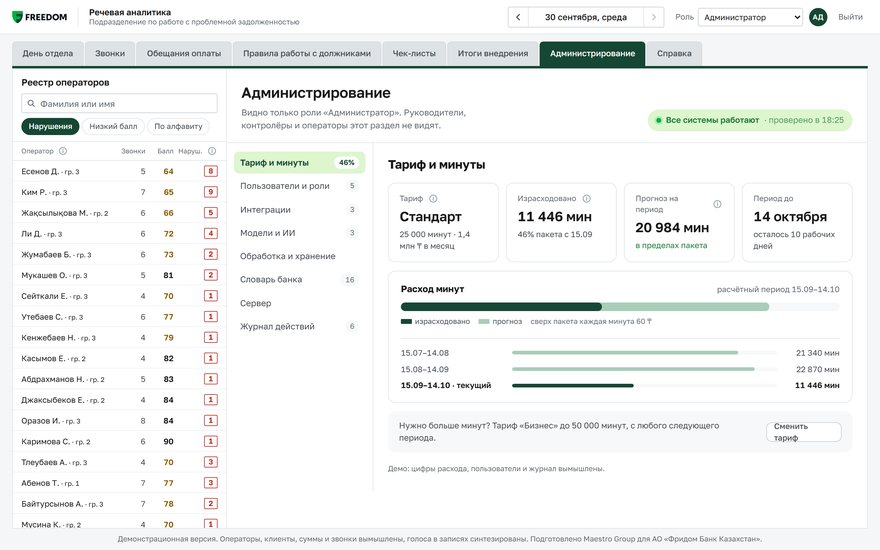Select operator row Кенжебаев Н.
Viewport: 880px width, 550px height.
tap(120, 337)
